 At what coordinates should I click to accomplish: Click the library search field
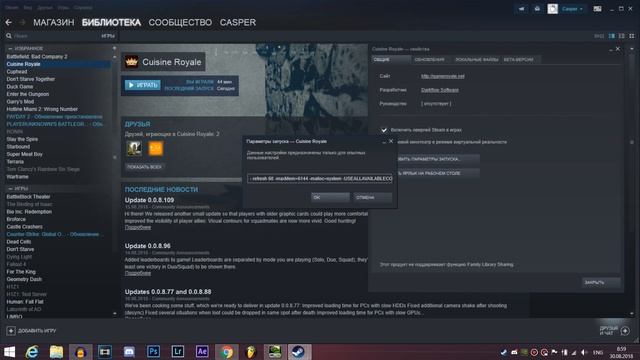pyautogui.click(x=55, y=36)
